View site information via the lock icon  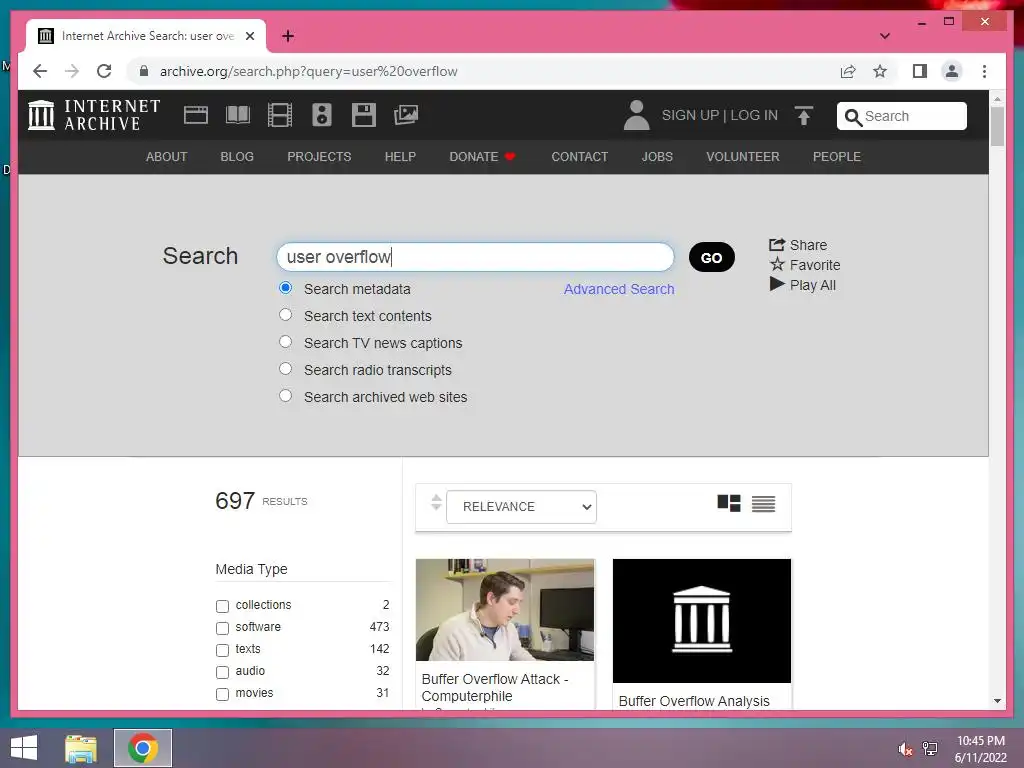coord(144,71)
